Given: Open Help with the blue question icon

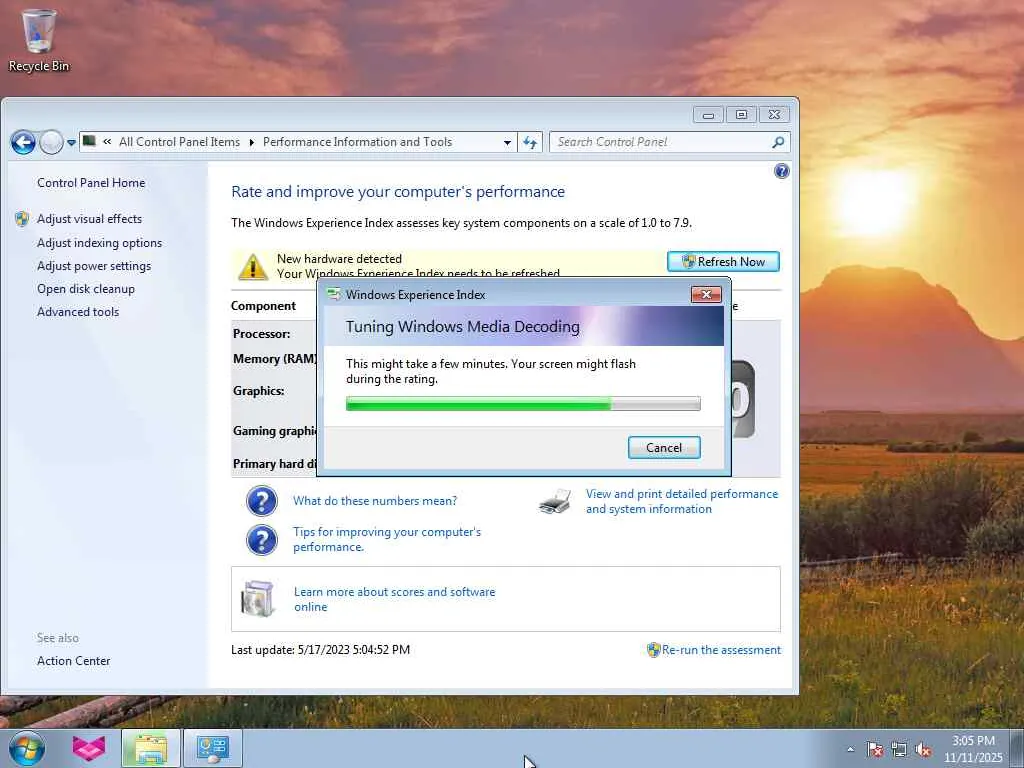Looking at the screenshot, I should [781, 171].
